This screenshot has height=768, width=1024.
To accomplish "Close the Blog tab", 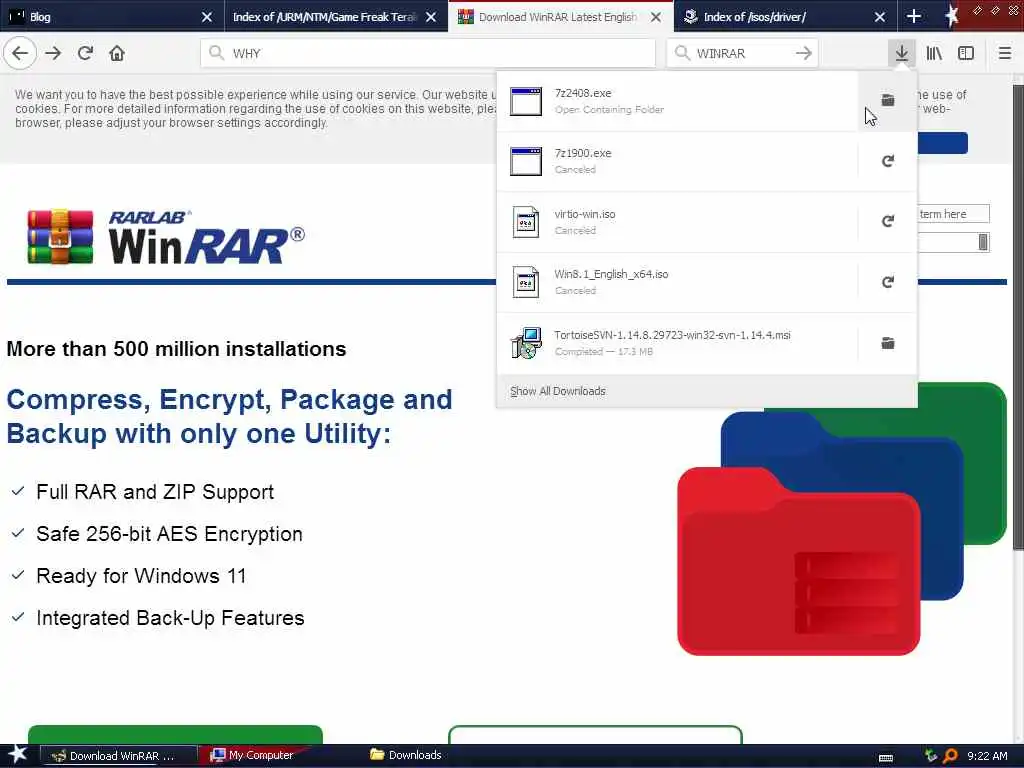I will point(206,17).
